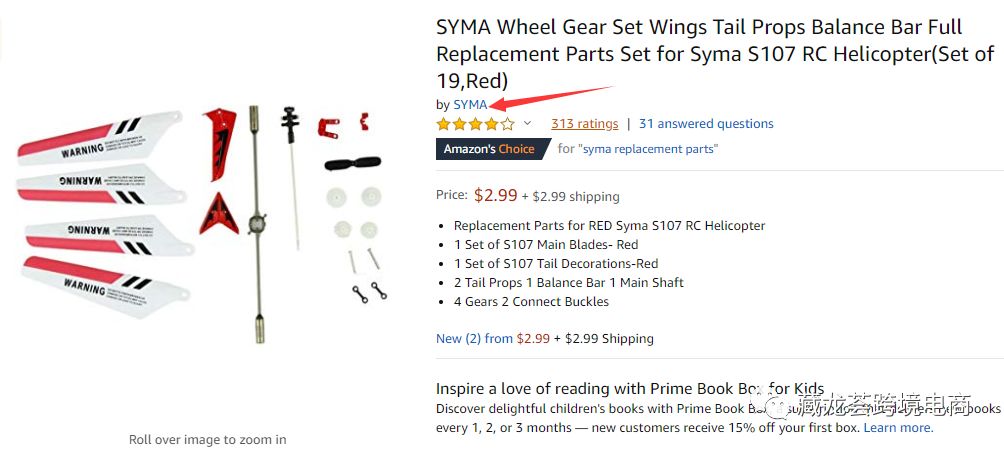Open the 31 answered questions link
Viewport: 1004px width, 449px height.
pos(706,124)
